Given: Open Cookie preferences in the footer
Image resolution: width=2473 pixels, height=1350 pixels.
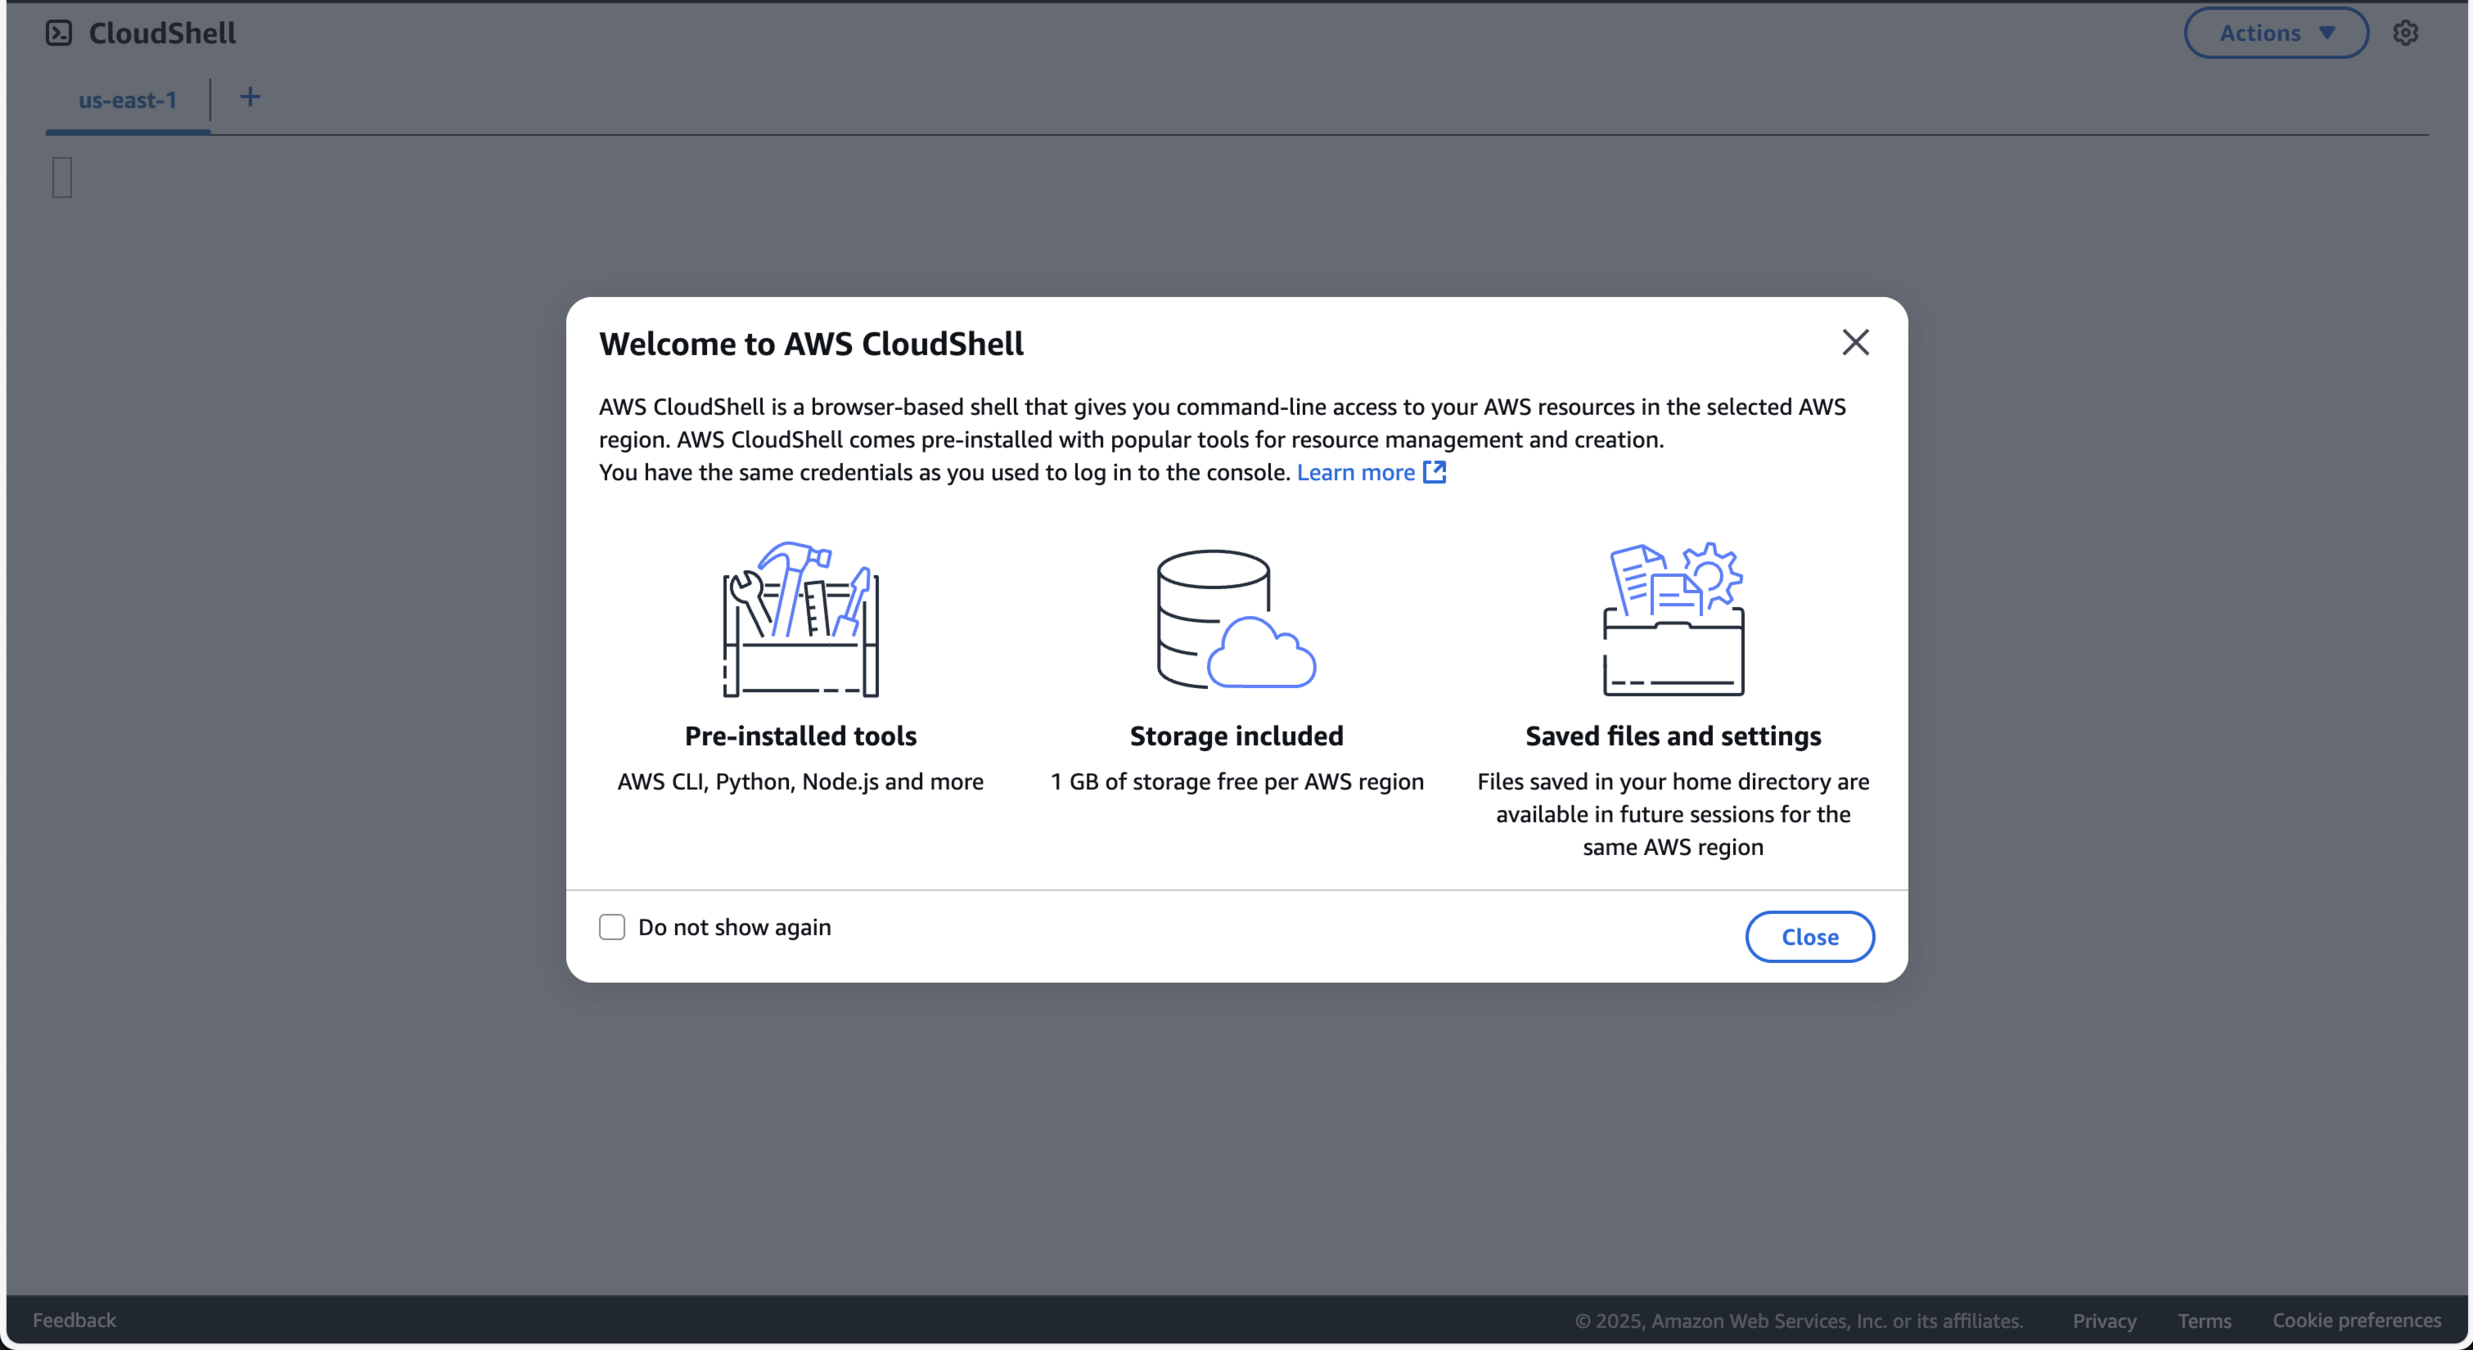Looking at the screenshot, I should pyautogui.click(x=2356, y=1320).
